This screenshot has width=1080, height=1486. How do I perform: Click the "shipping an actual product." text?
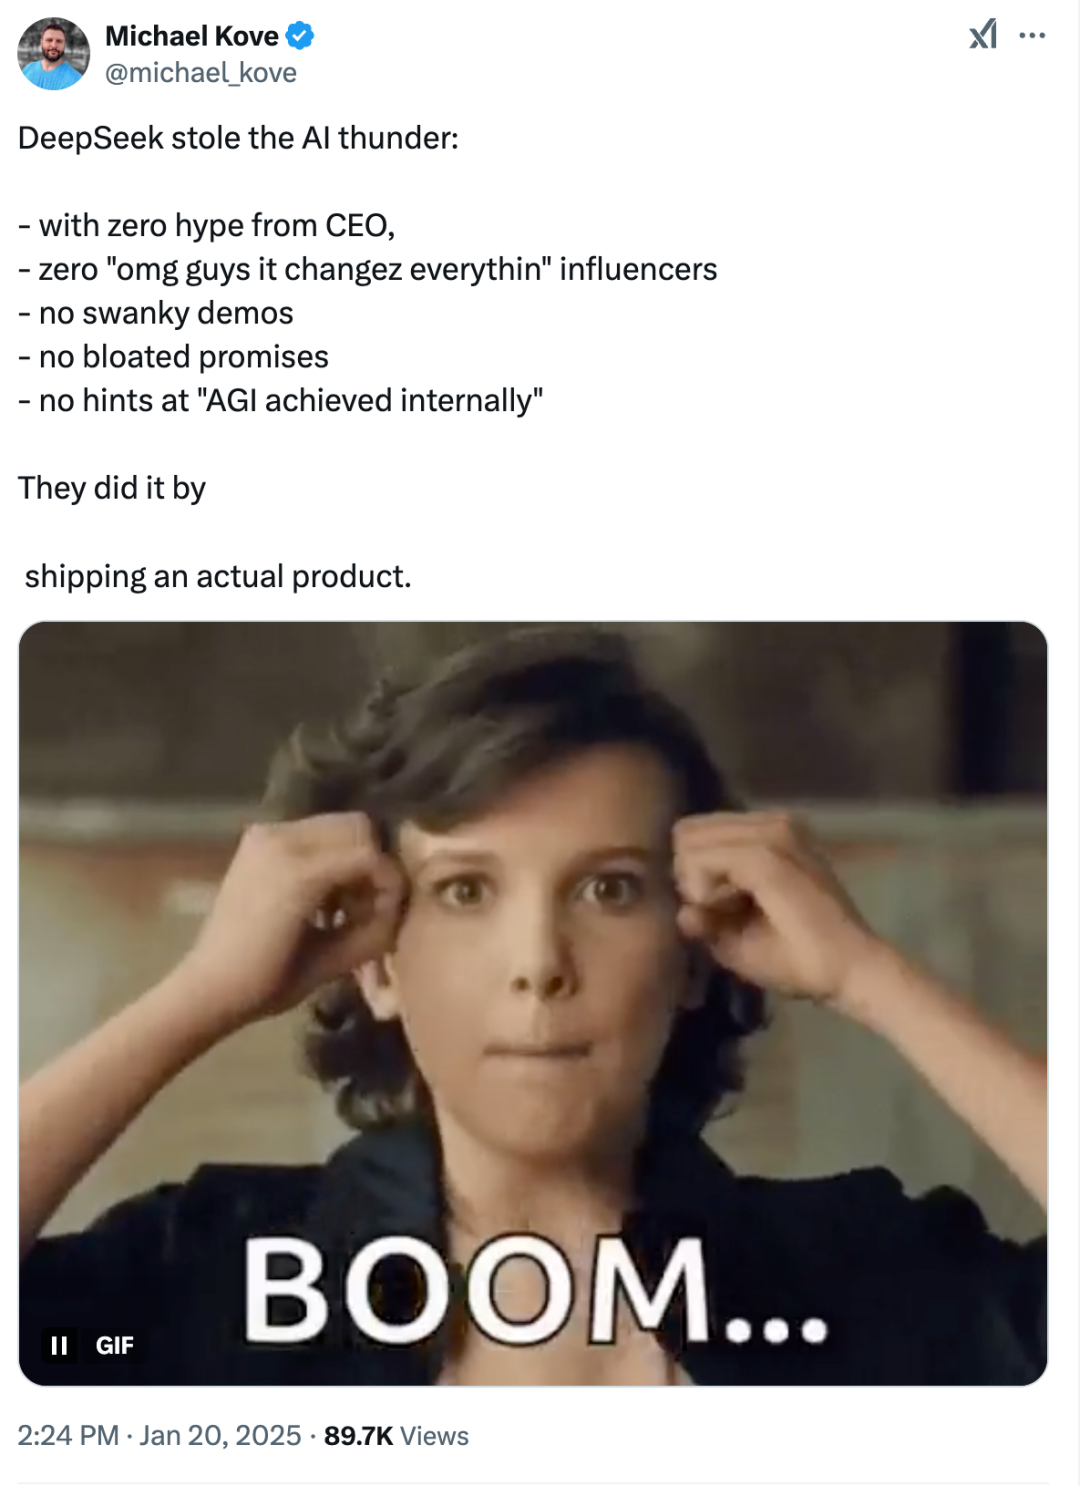(x=218, y=576)
